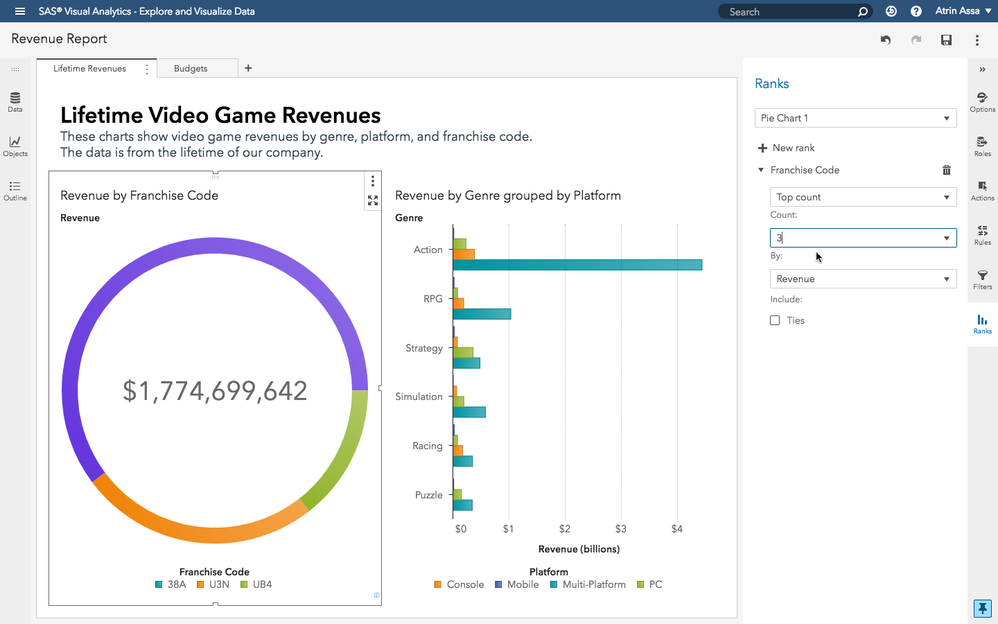Click the green UB4 legend swatch
This screenshot has width=998, height=624.
click(244, 585)
